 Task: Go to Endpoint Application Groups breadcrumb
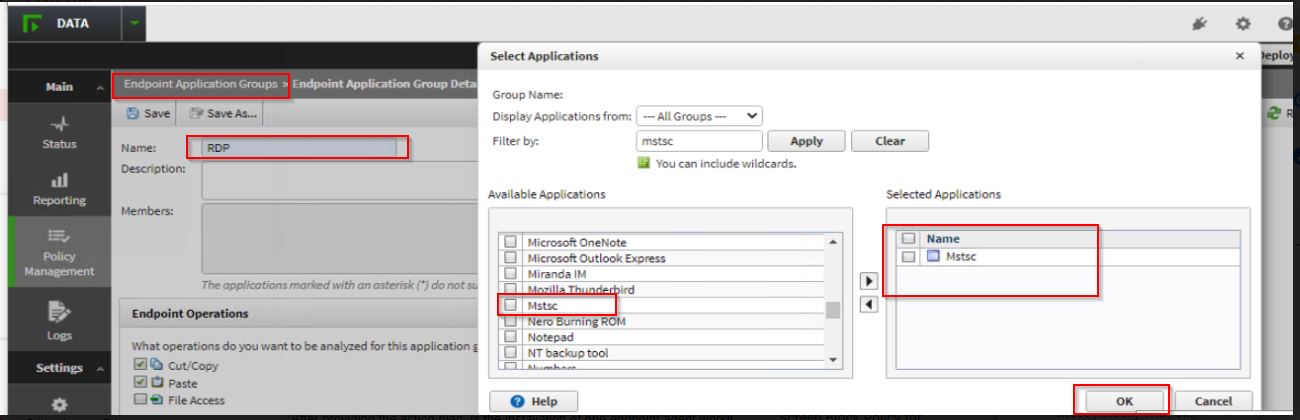click(x=201, y=84)
